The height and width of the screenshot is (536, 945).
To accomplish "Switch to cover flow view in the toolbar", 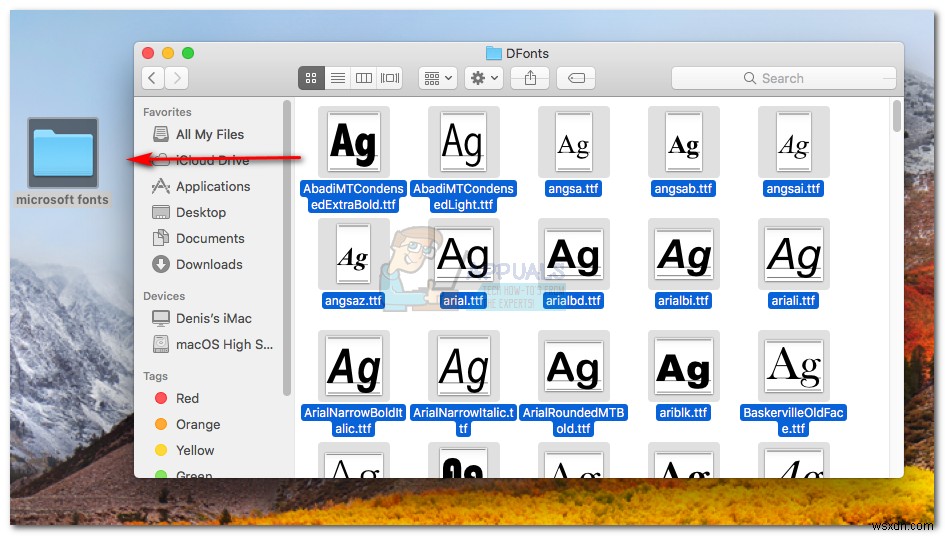I will click(389, 78).
